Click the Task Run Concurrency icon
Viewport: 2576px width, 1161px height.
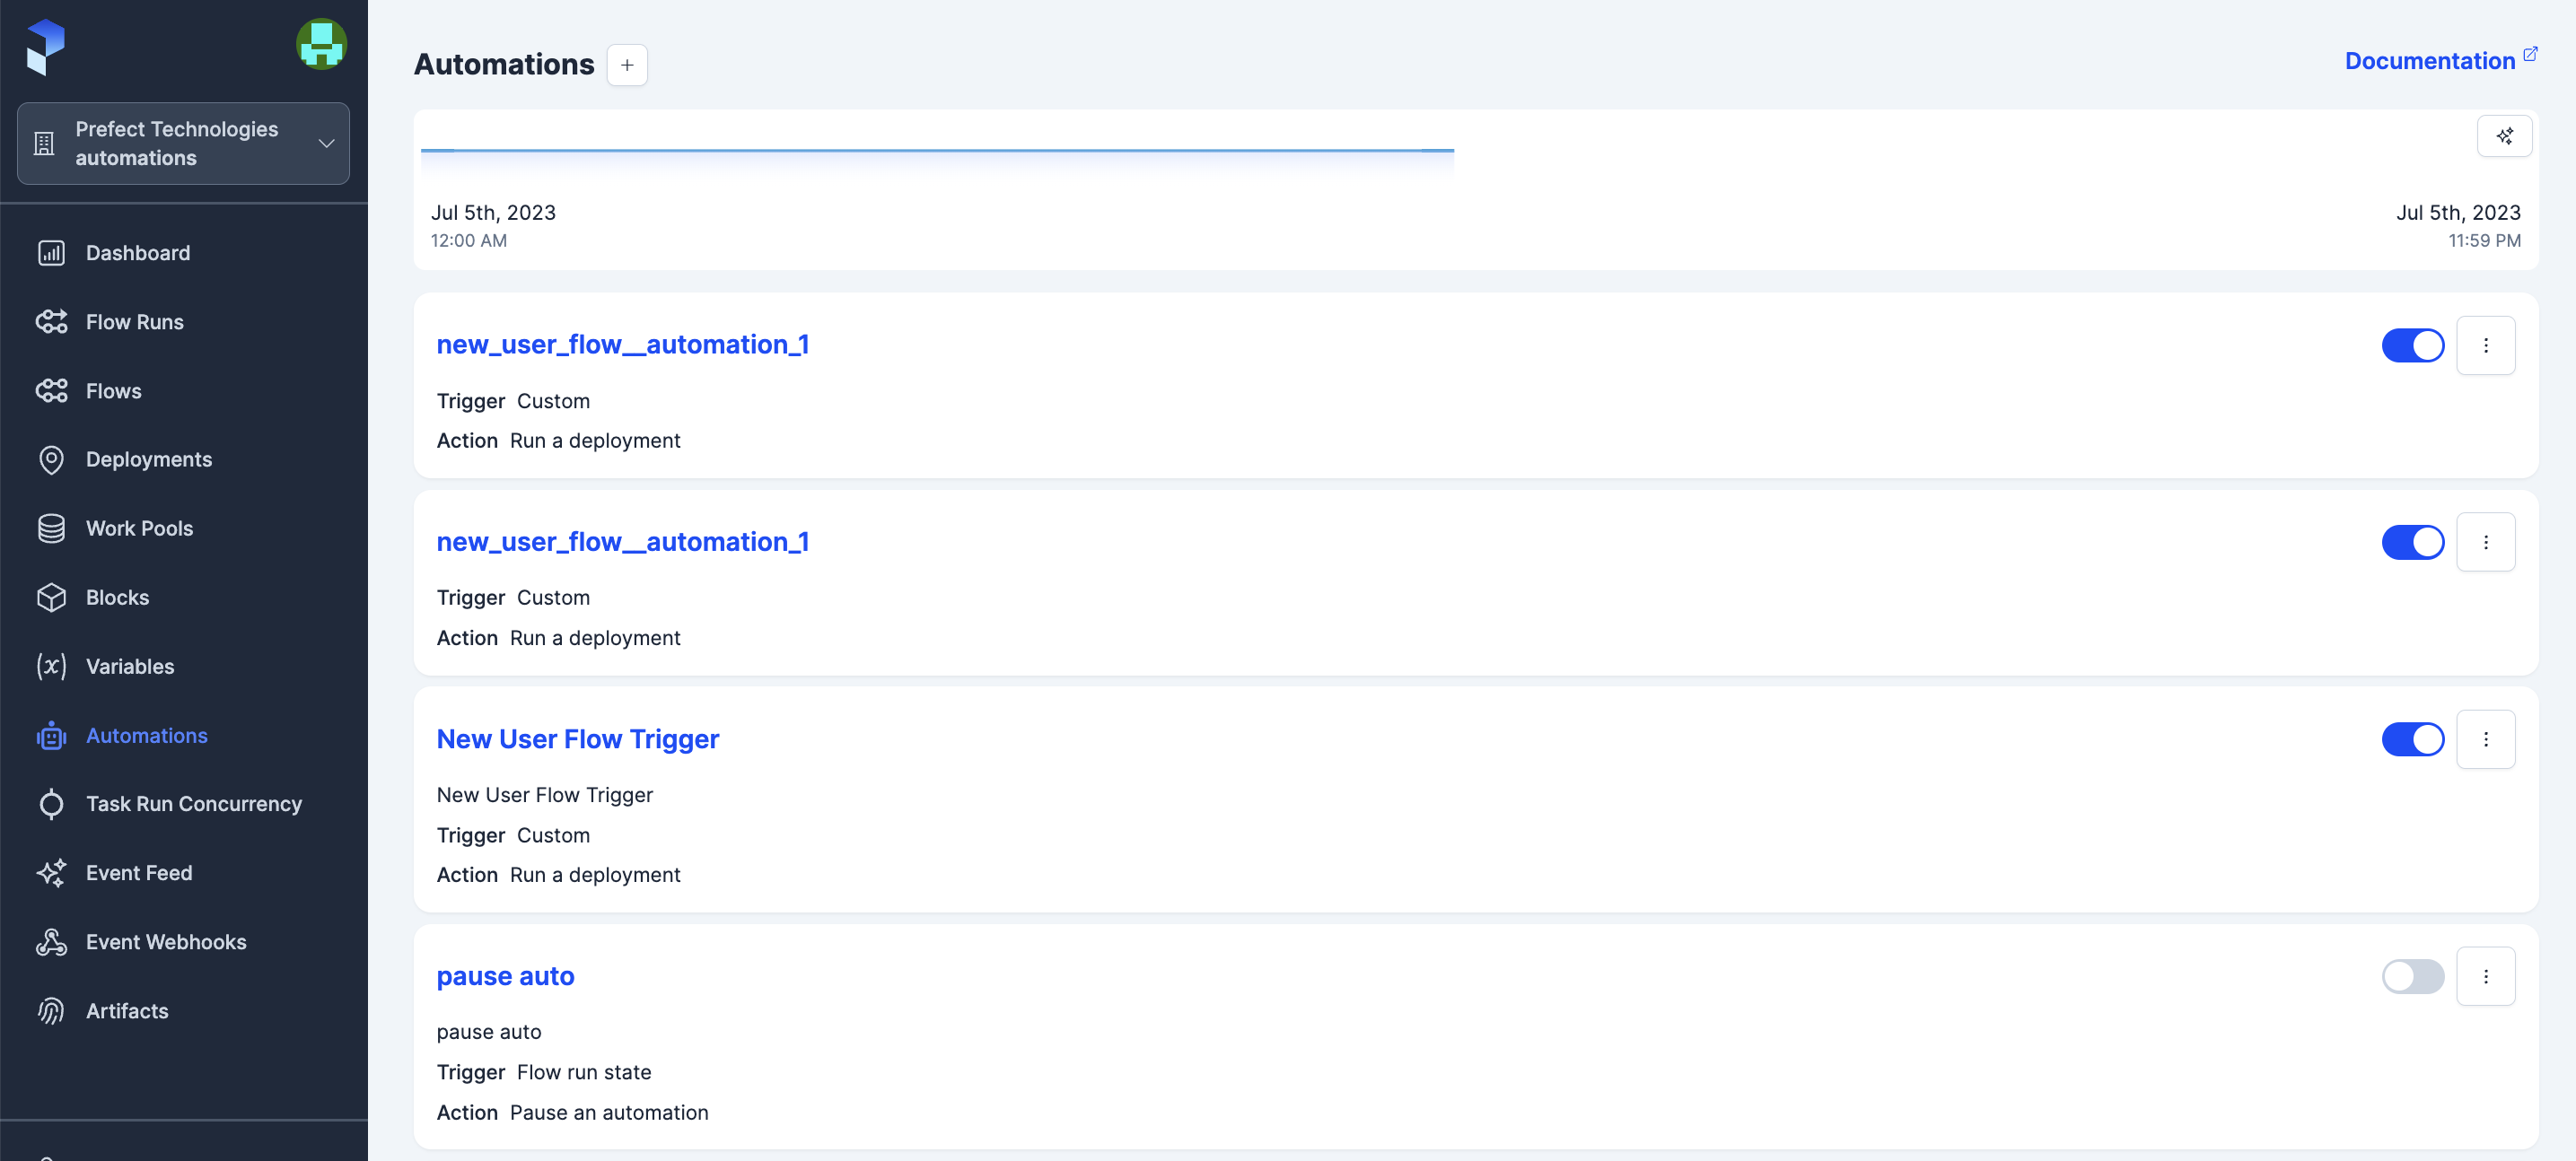pyautogui.click(x=51, y=804)
